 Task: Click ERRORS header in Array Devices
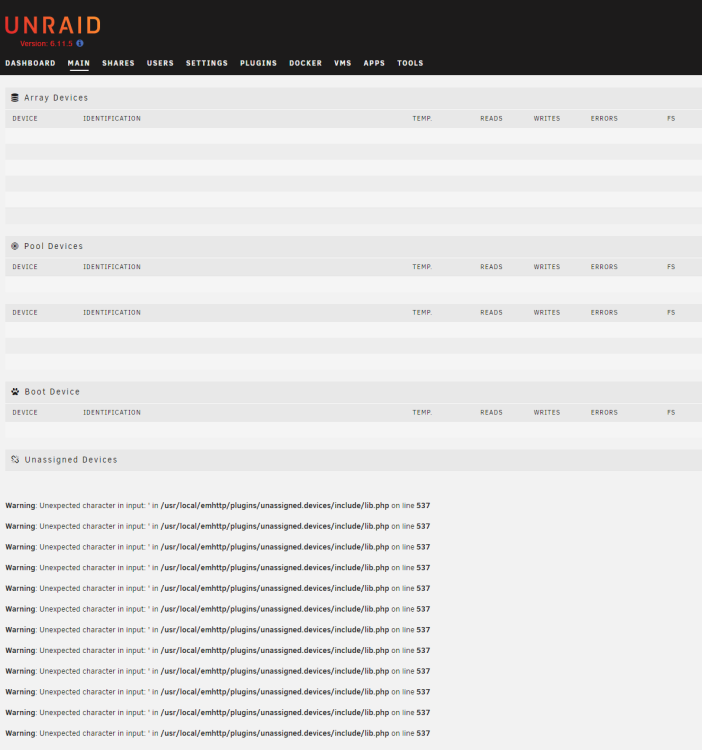pyautogui.click(x=604, y=119)
